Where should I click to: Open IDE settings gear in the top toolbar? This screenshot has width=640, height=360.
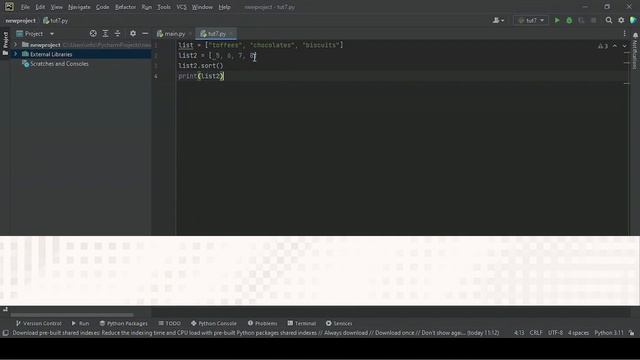(x=621, y=20)
